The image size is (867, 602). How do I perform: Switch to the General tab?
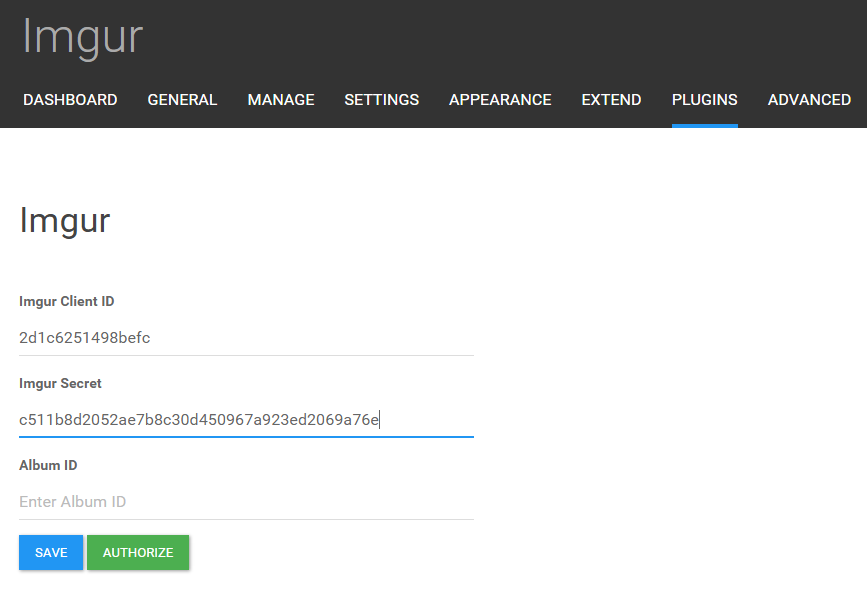[182, 100]
